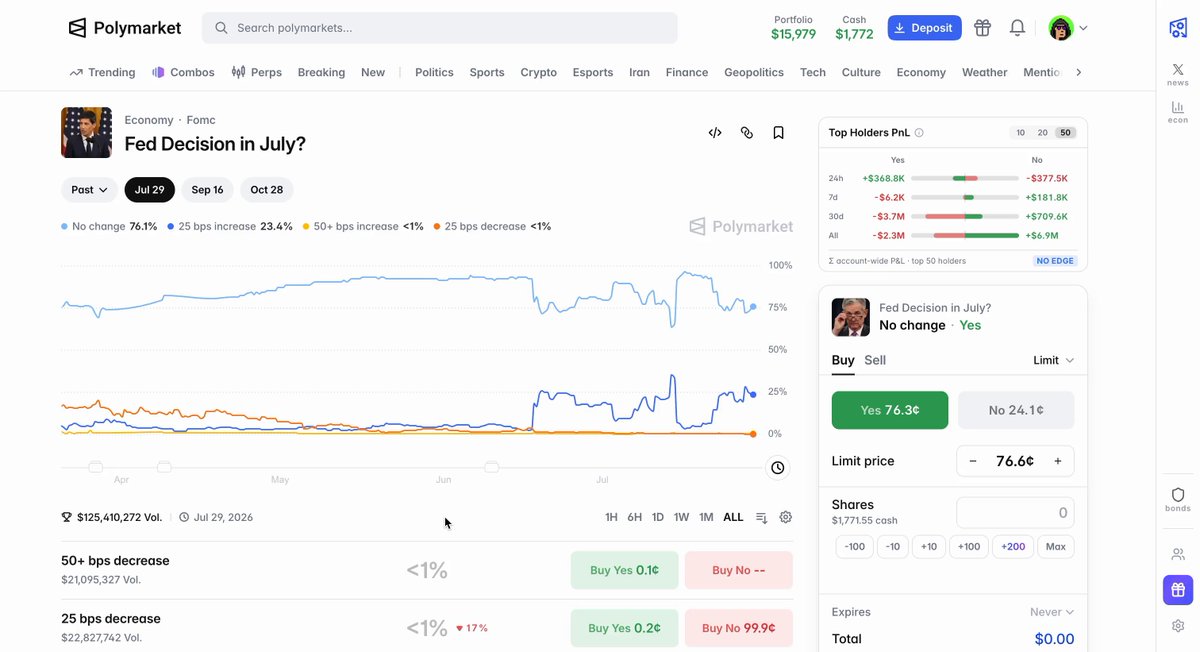Add shares using the +200 button
The width and height of the screenshot is (1200, 652).
(x=1013, y=547)
